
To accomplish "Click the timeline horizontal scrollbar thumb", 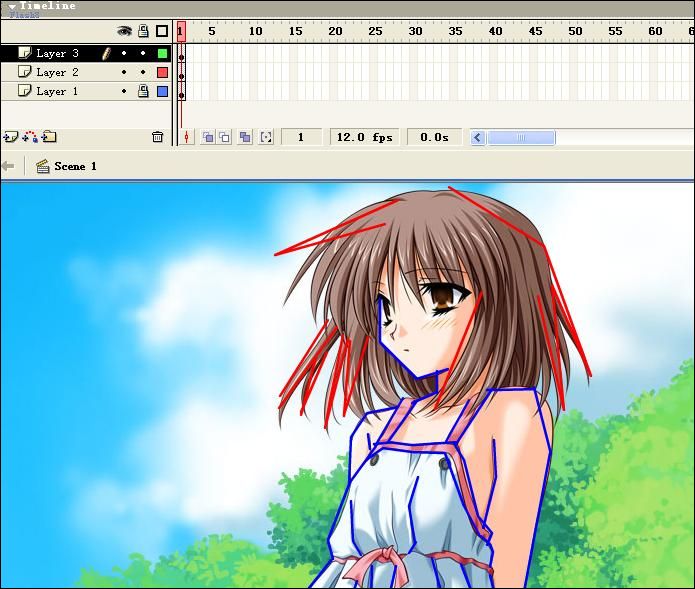I will (521, 137).
